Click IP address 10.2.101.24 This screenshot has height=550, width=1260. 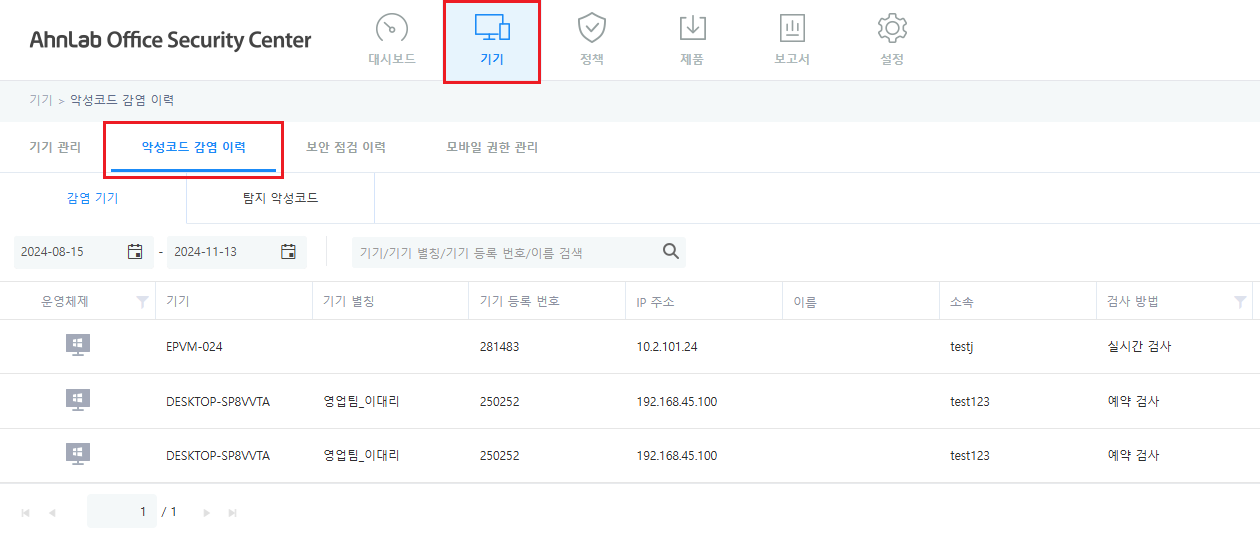pos(667,347)
